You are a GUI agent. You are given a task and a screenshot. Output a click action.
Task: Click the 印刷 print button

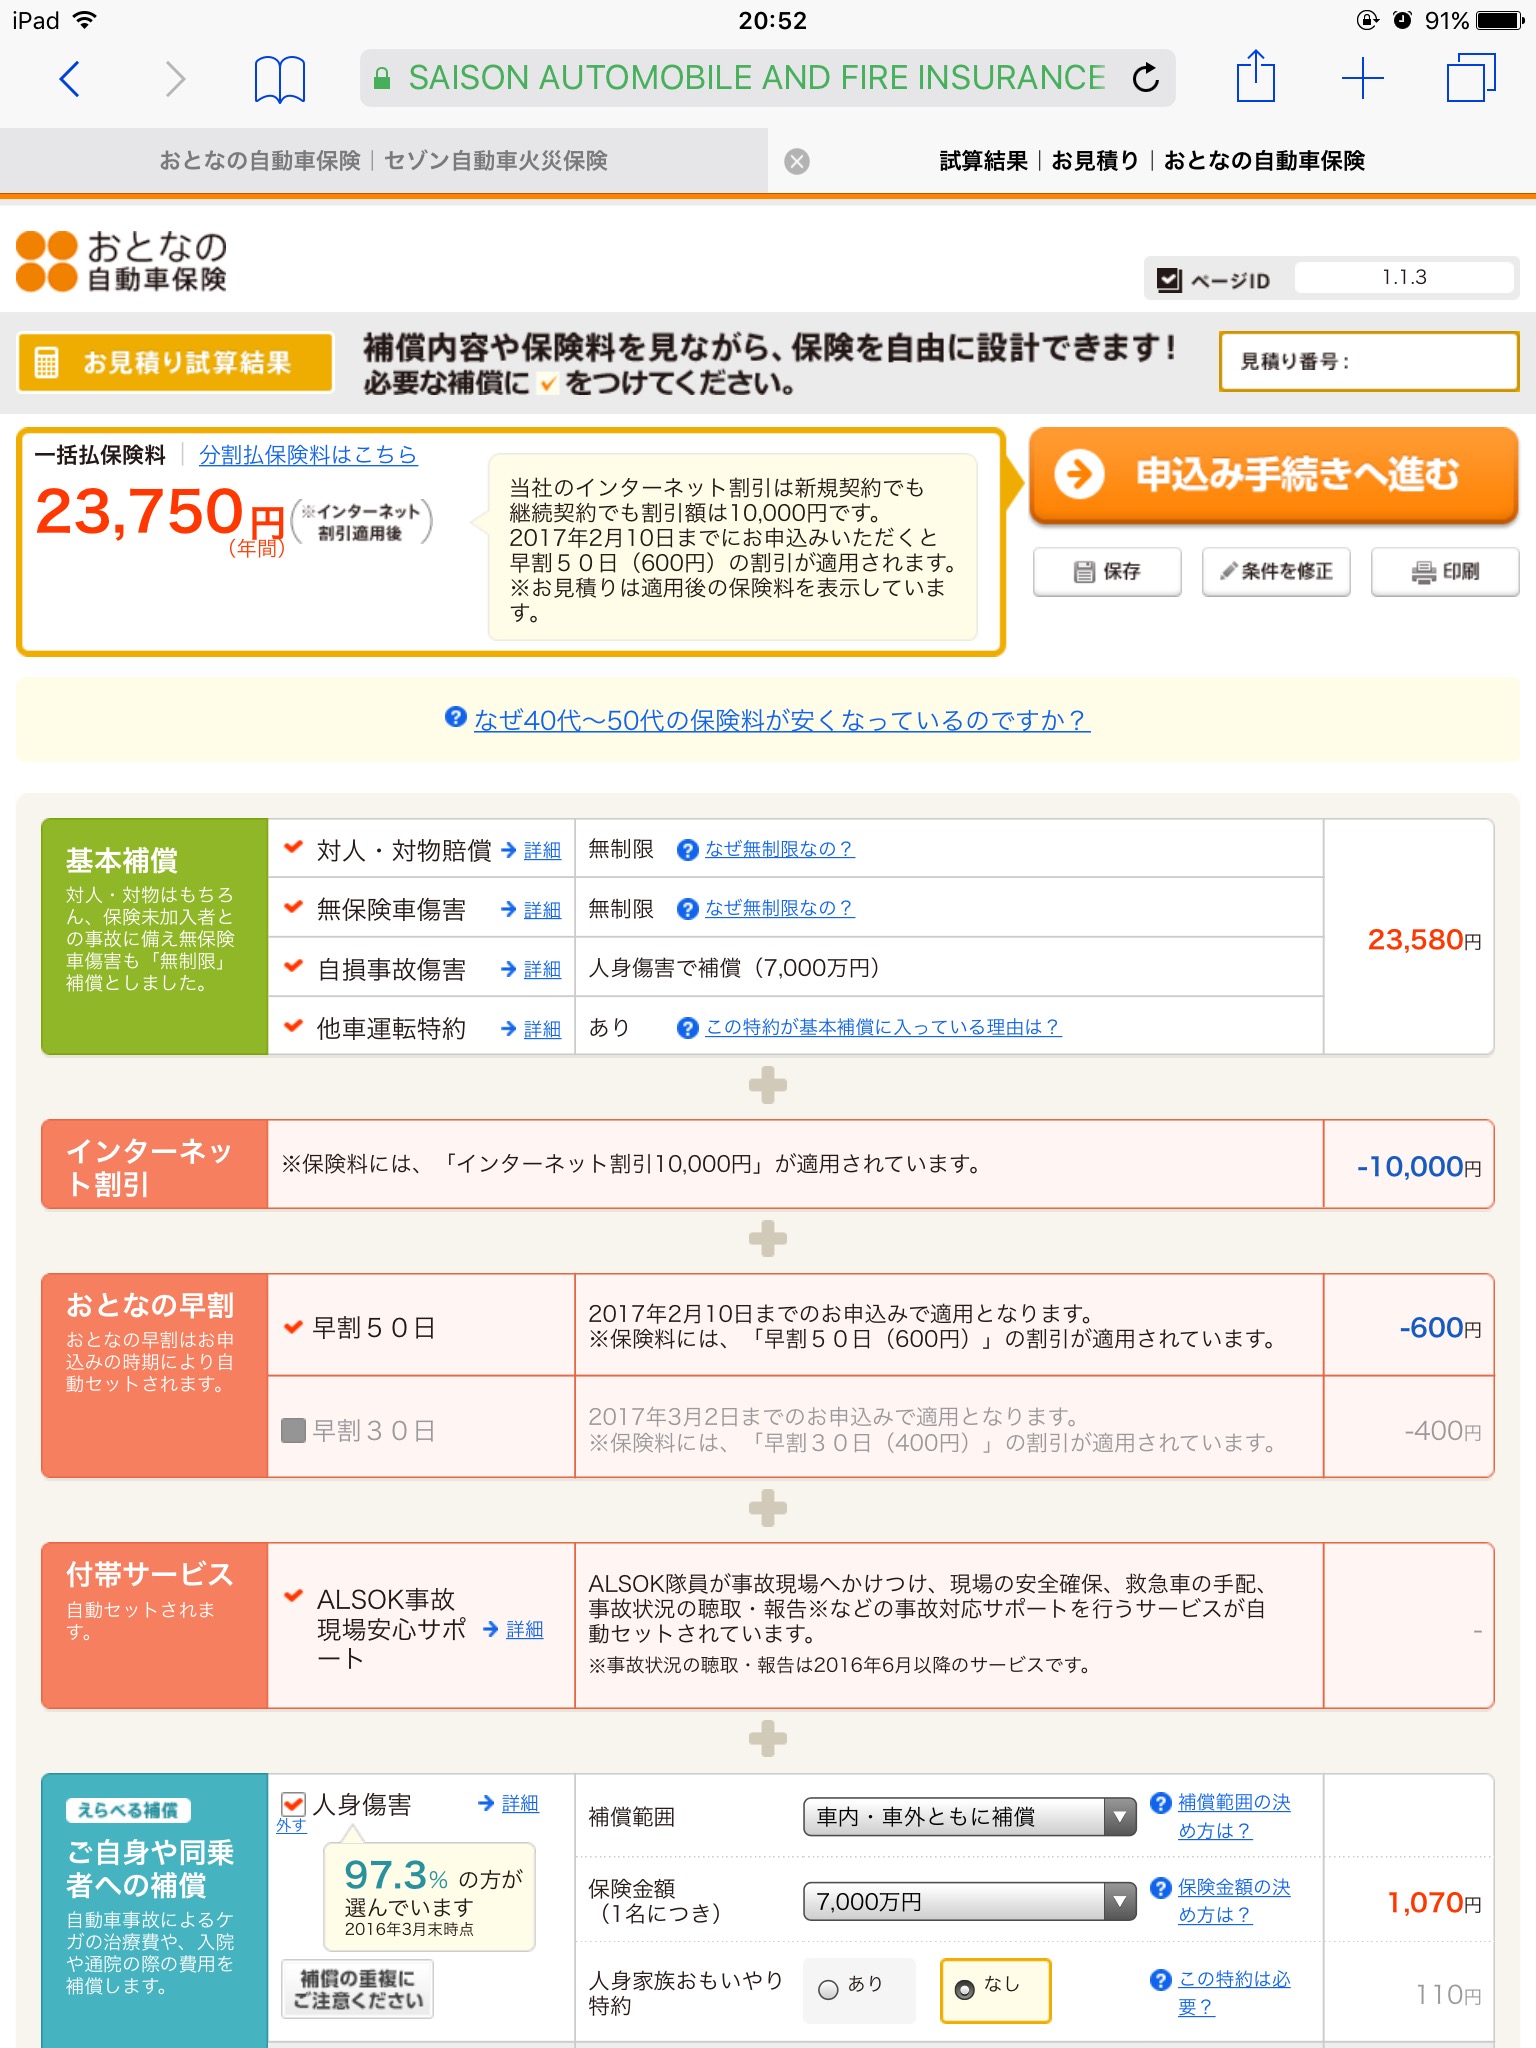coord(1445,571)
